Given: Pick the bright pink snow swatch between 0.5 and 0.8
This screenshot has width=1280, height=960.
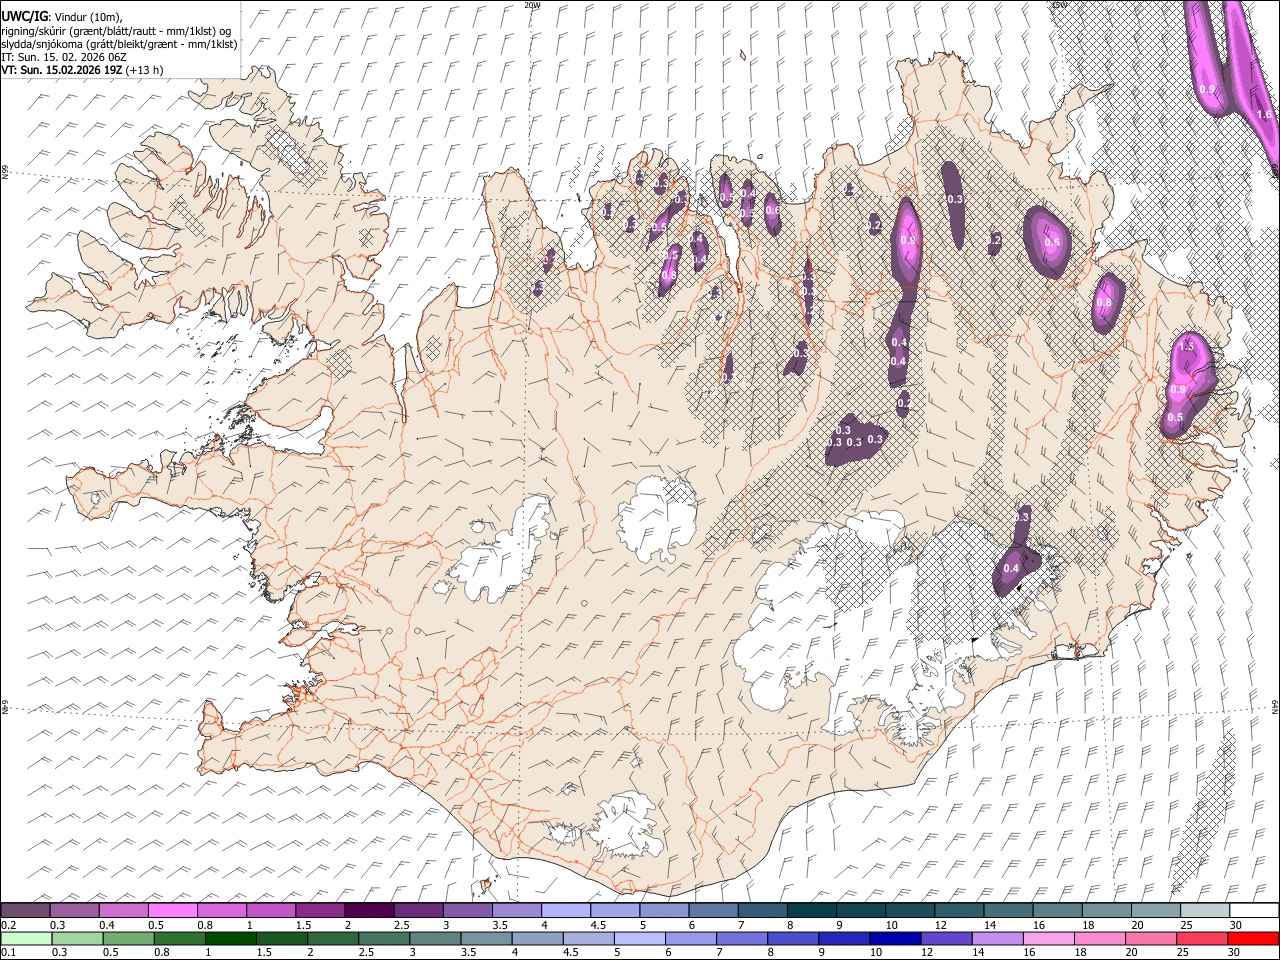Looking at the screenshot, I should (173, 910).
